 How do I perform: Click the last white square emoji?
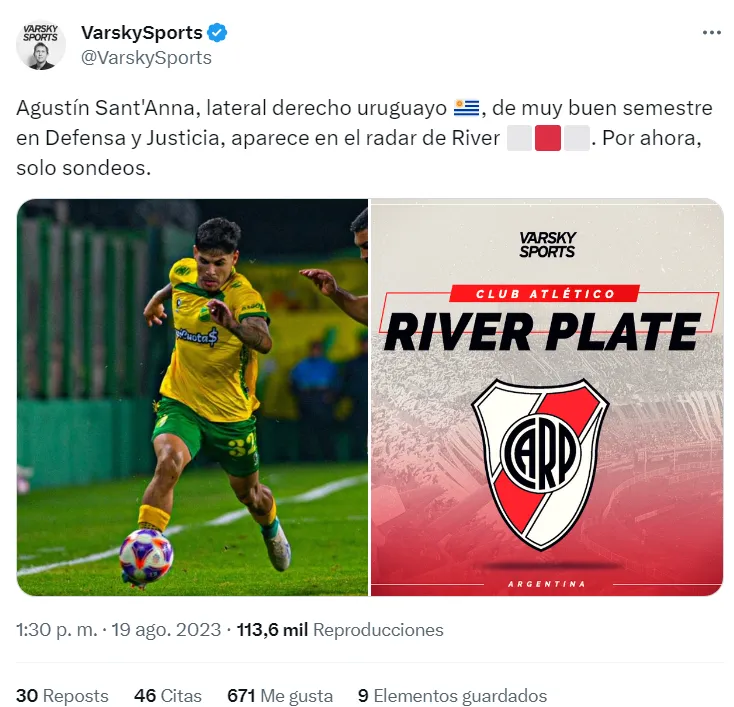(x=576, y=138)
